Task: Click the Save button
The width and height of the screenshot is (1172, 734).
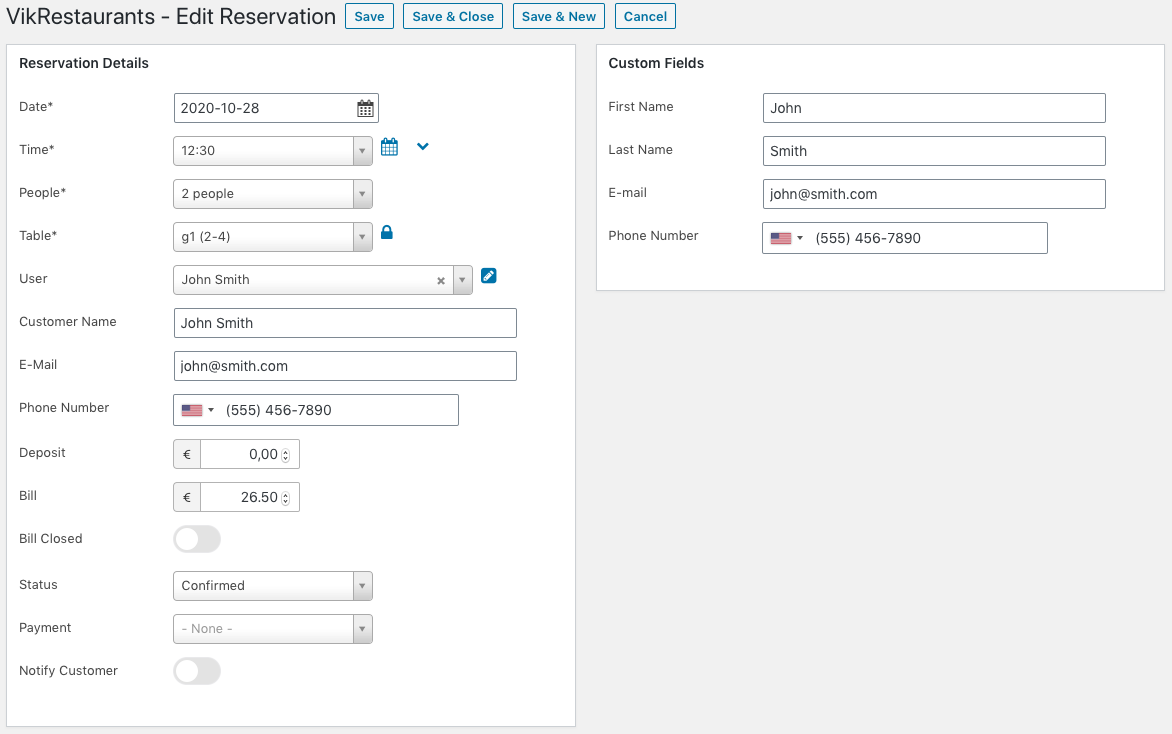Action: [369, 16]
